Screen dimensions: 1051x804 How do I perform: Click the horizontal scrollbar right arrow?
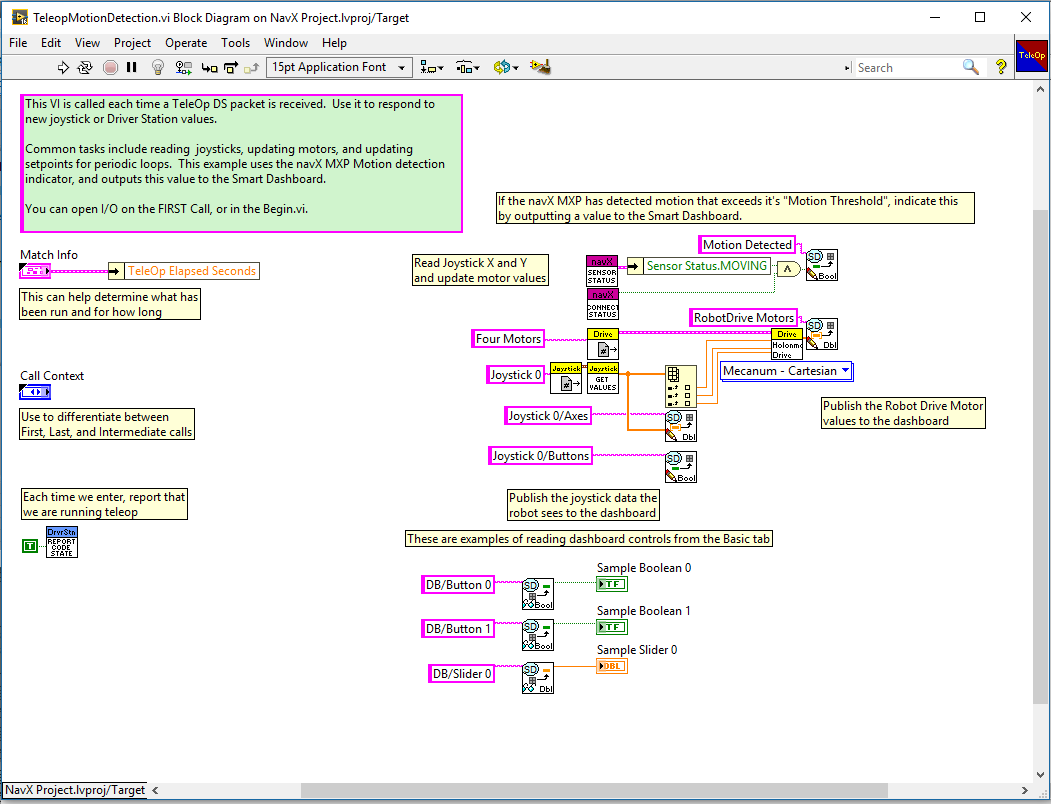[1024, 791]
